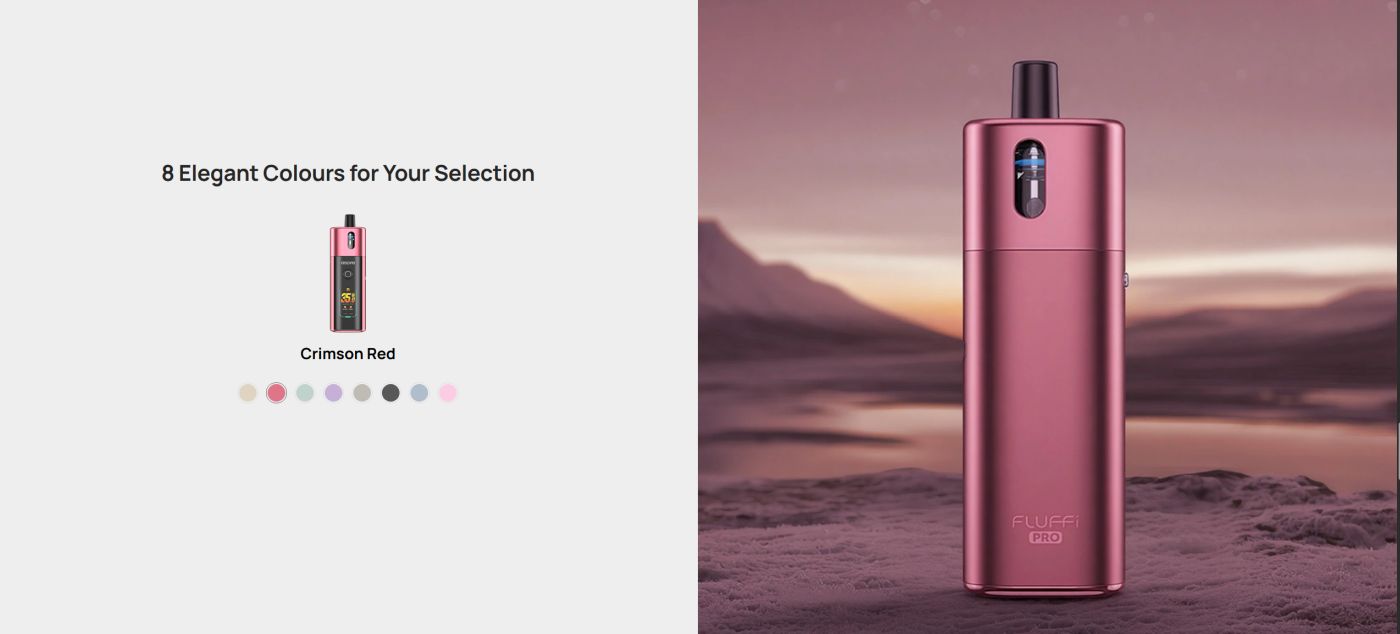Screen dimensions: 1400x634
Task: Choose the mint green colour swatch
Action: [x=305, y=393]
